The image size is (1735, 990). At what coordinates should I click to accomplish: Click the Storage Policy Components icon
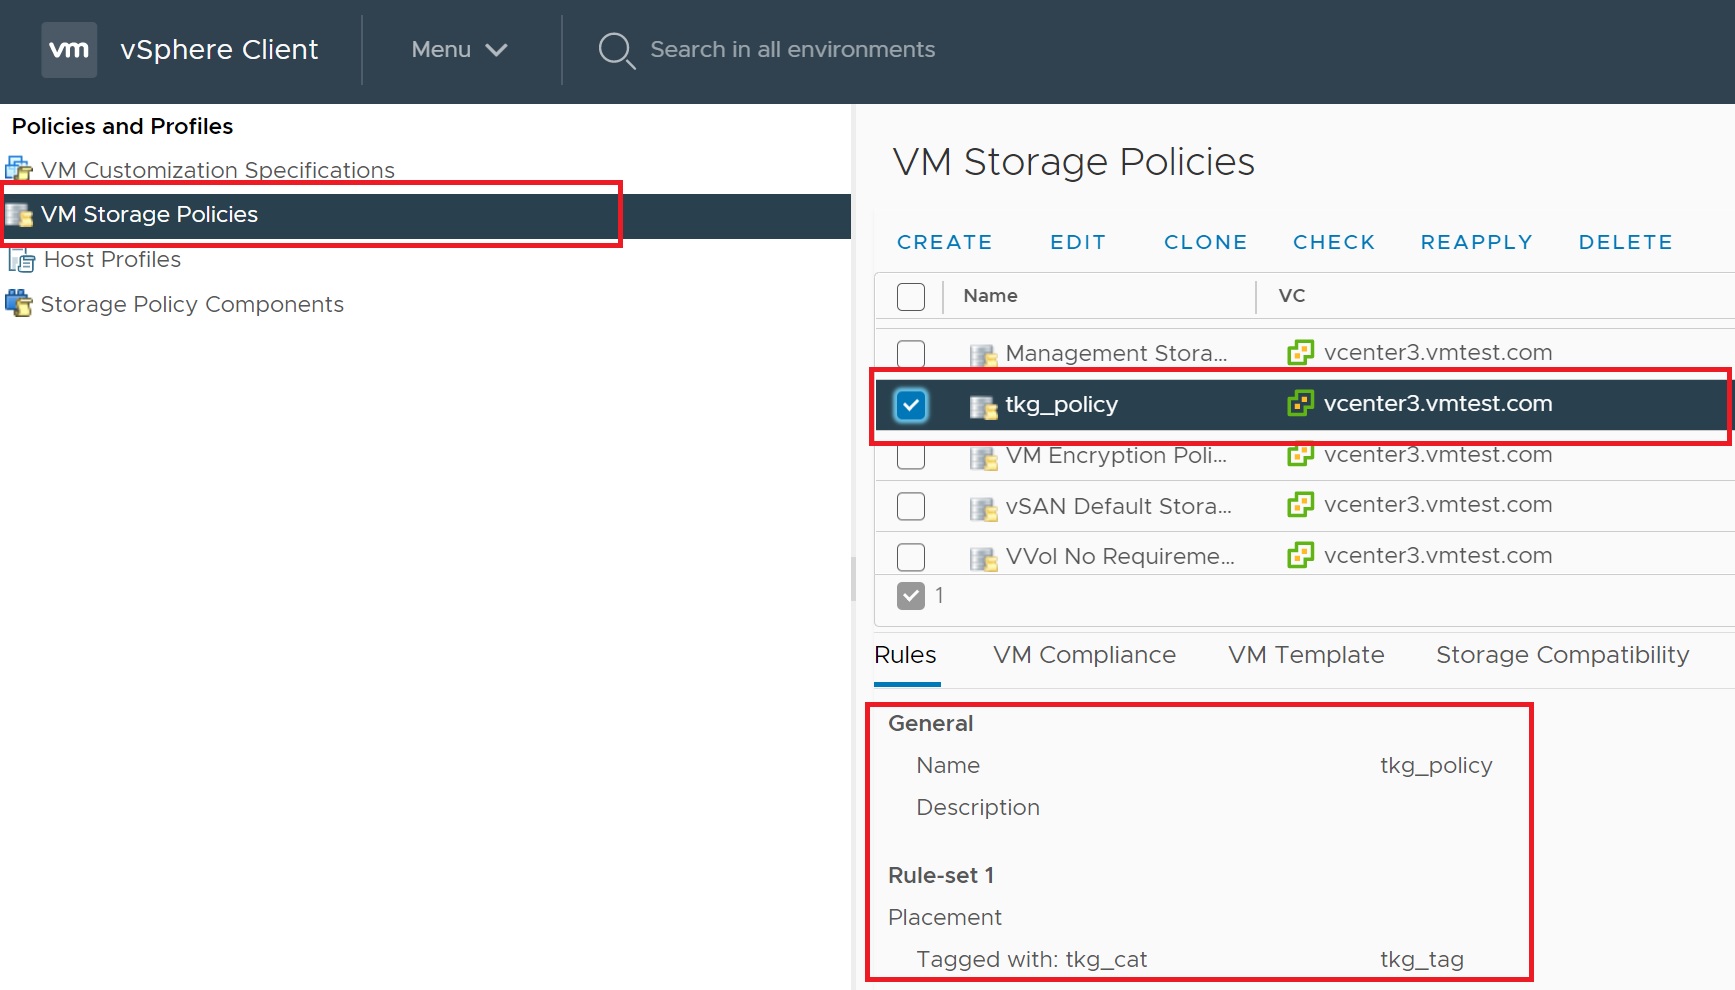[x=19, y=303]
